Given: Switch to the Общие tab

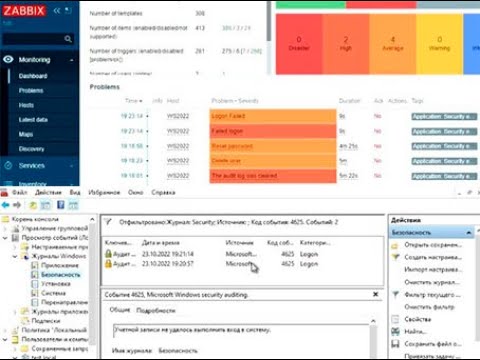Looking at the screenshot, I should coord(119,310).
